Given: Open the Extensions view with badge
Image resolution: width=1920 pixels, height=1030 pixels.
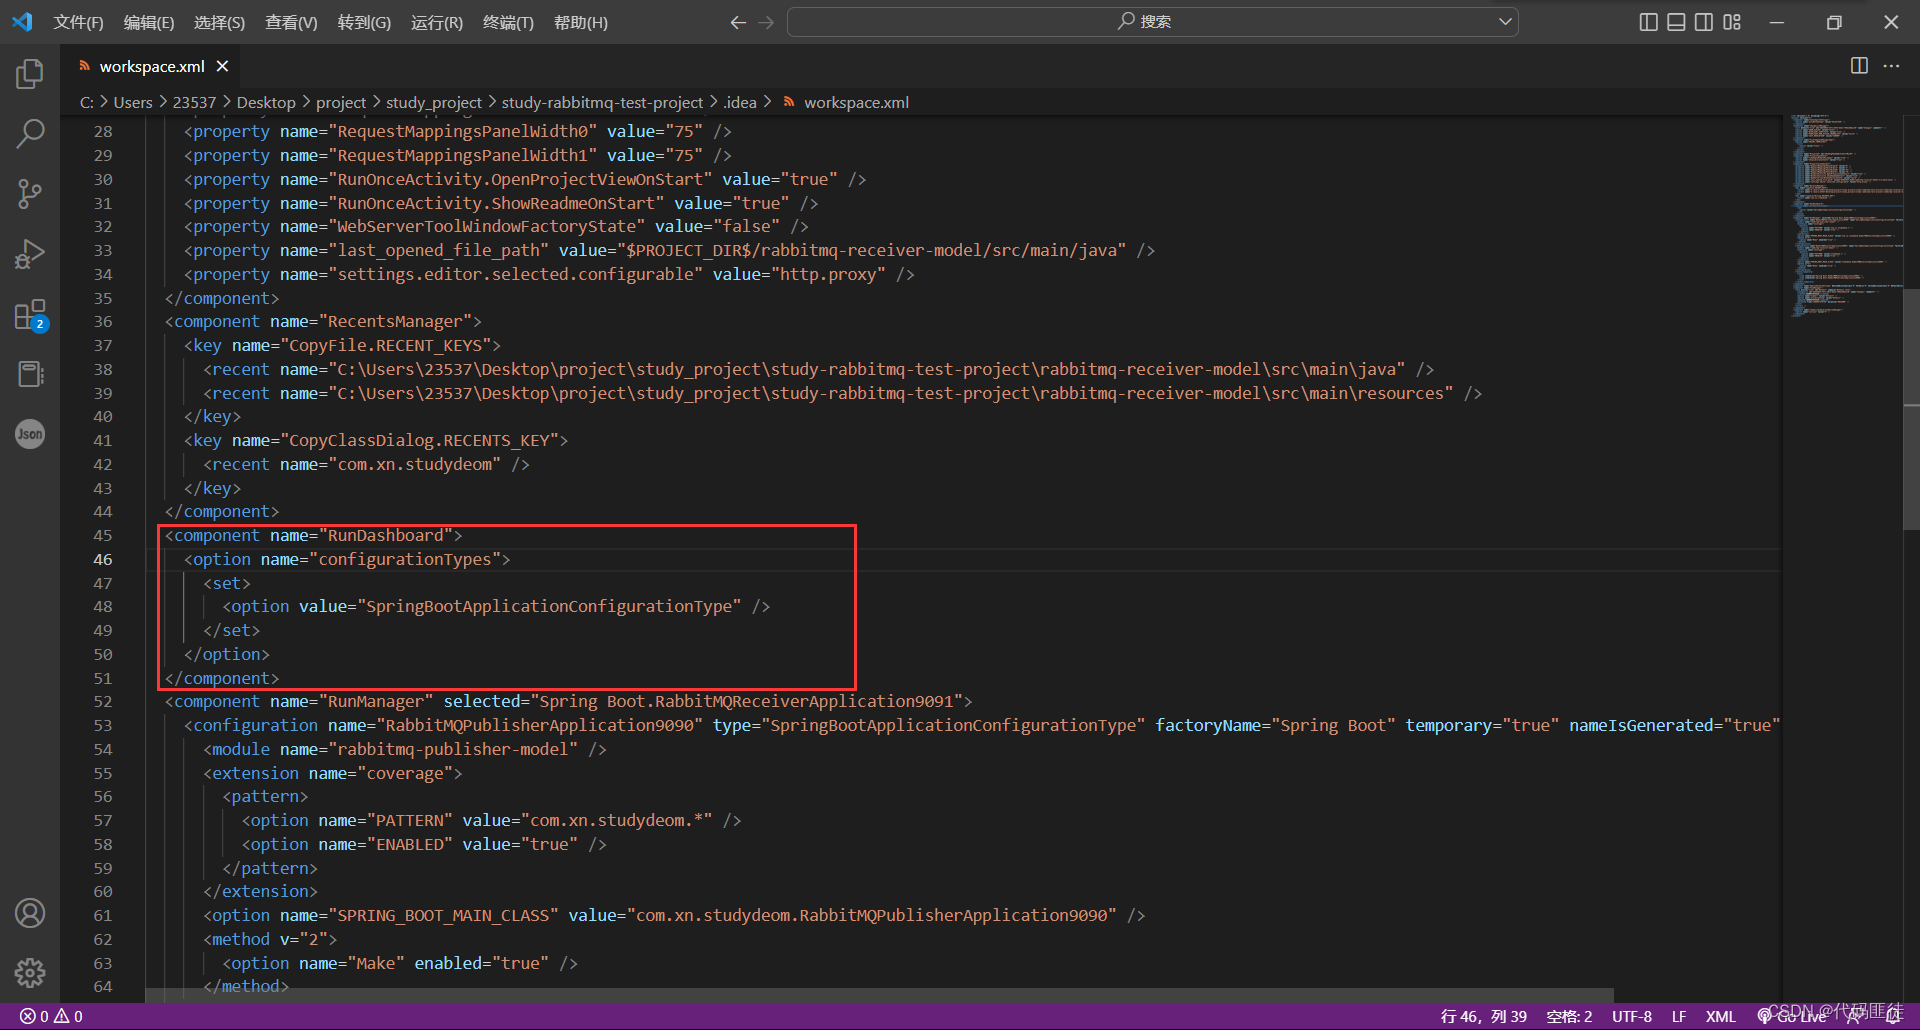Looking at the screenshot, I should point(30,315).
